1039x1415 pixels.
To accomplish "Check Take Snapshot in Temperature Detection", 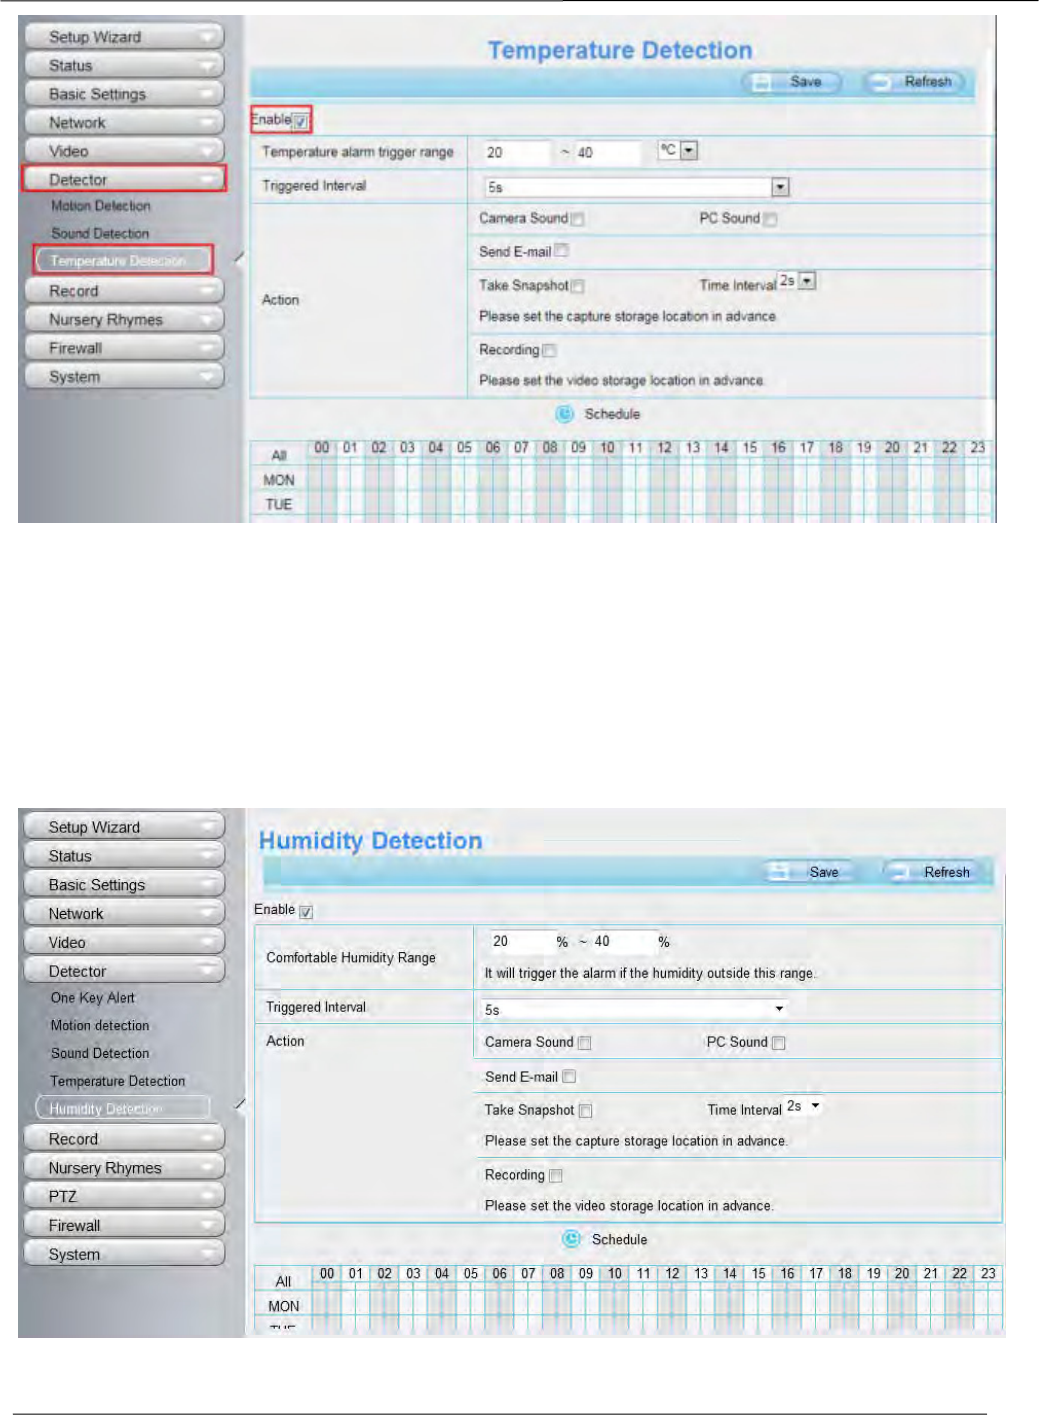I will pyautogui.click(x=578, y=286).
